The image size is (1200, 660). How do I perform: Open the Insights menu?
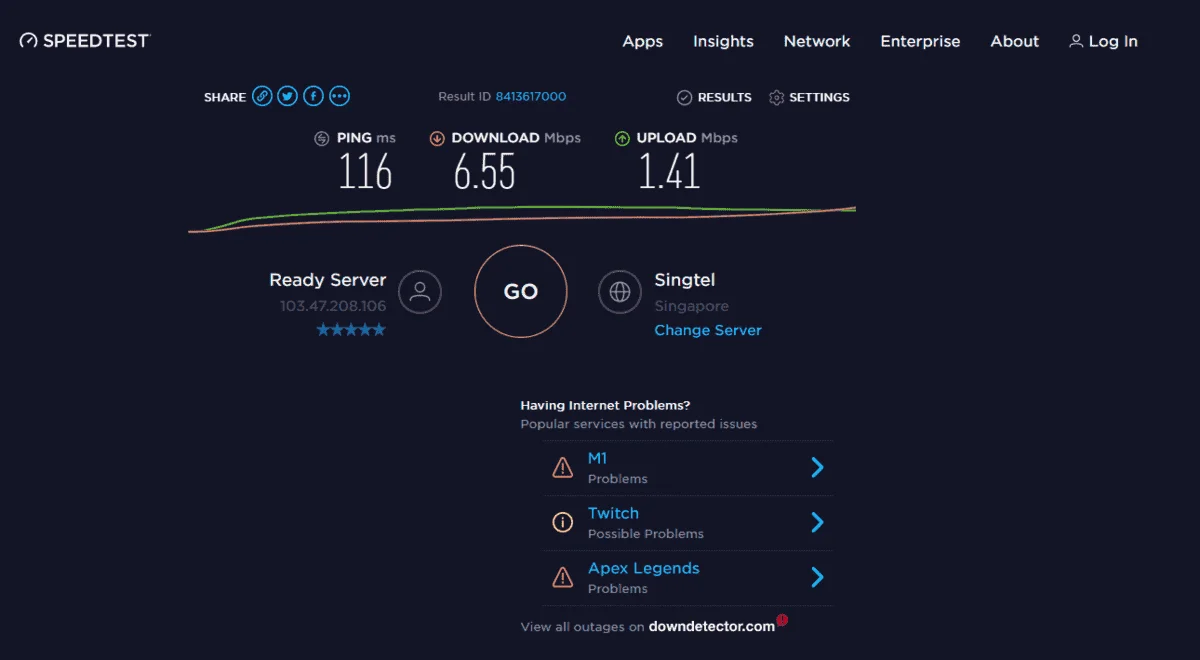pos(723,41)
